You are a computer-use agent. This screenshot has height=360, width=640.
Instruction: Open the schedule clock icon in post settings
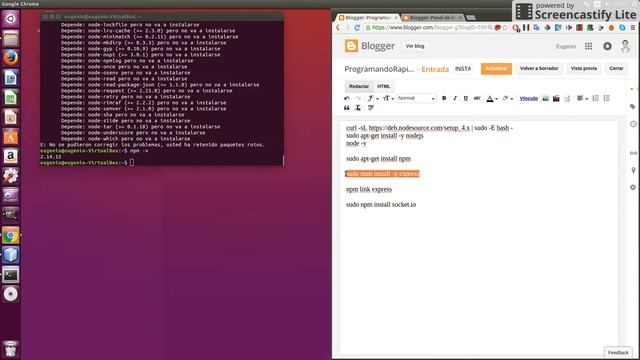(633, 124)
